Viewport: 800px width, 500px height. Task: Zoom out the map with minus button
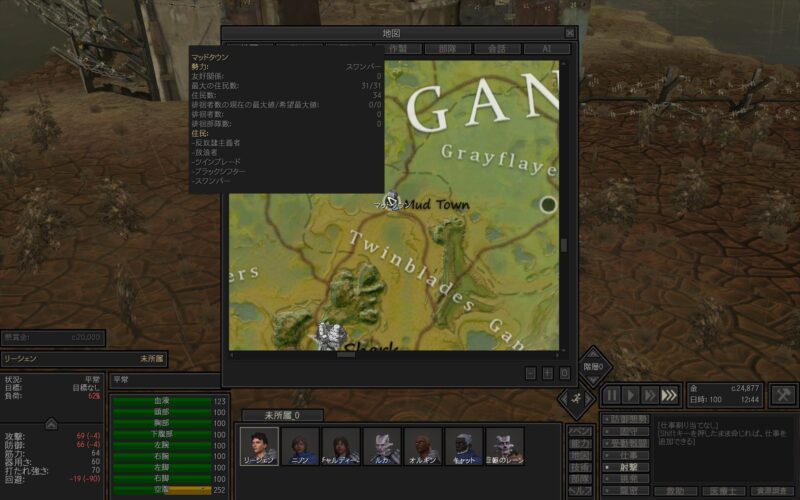[531, 373]
